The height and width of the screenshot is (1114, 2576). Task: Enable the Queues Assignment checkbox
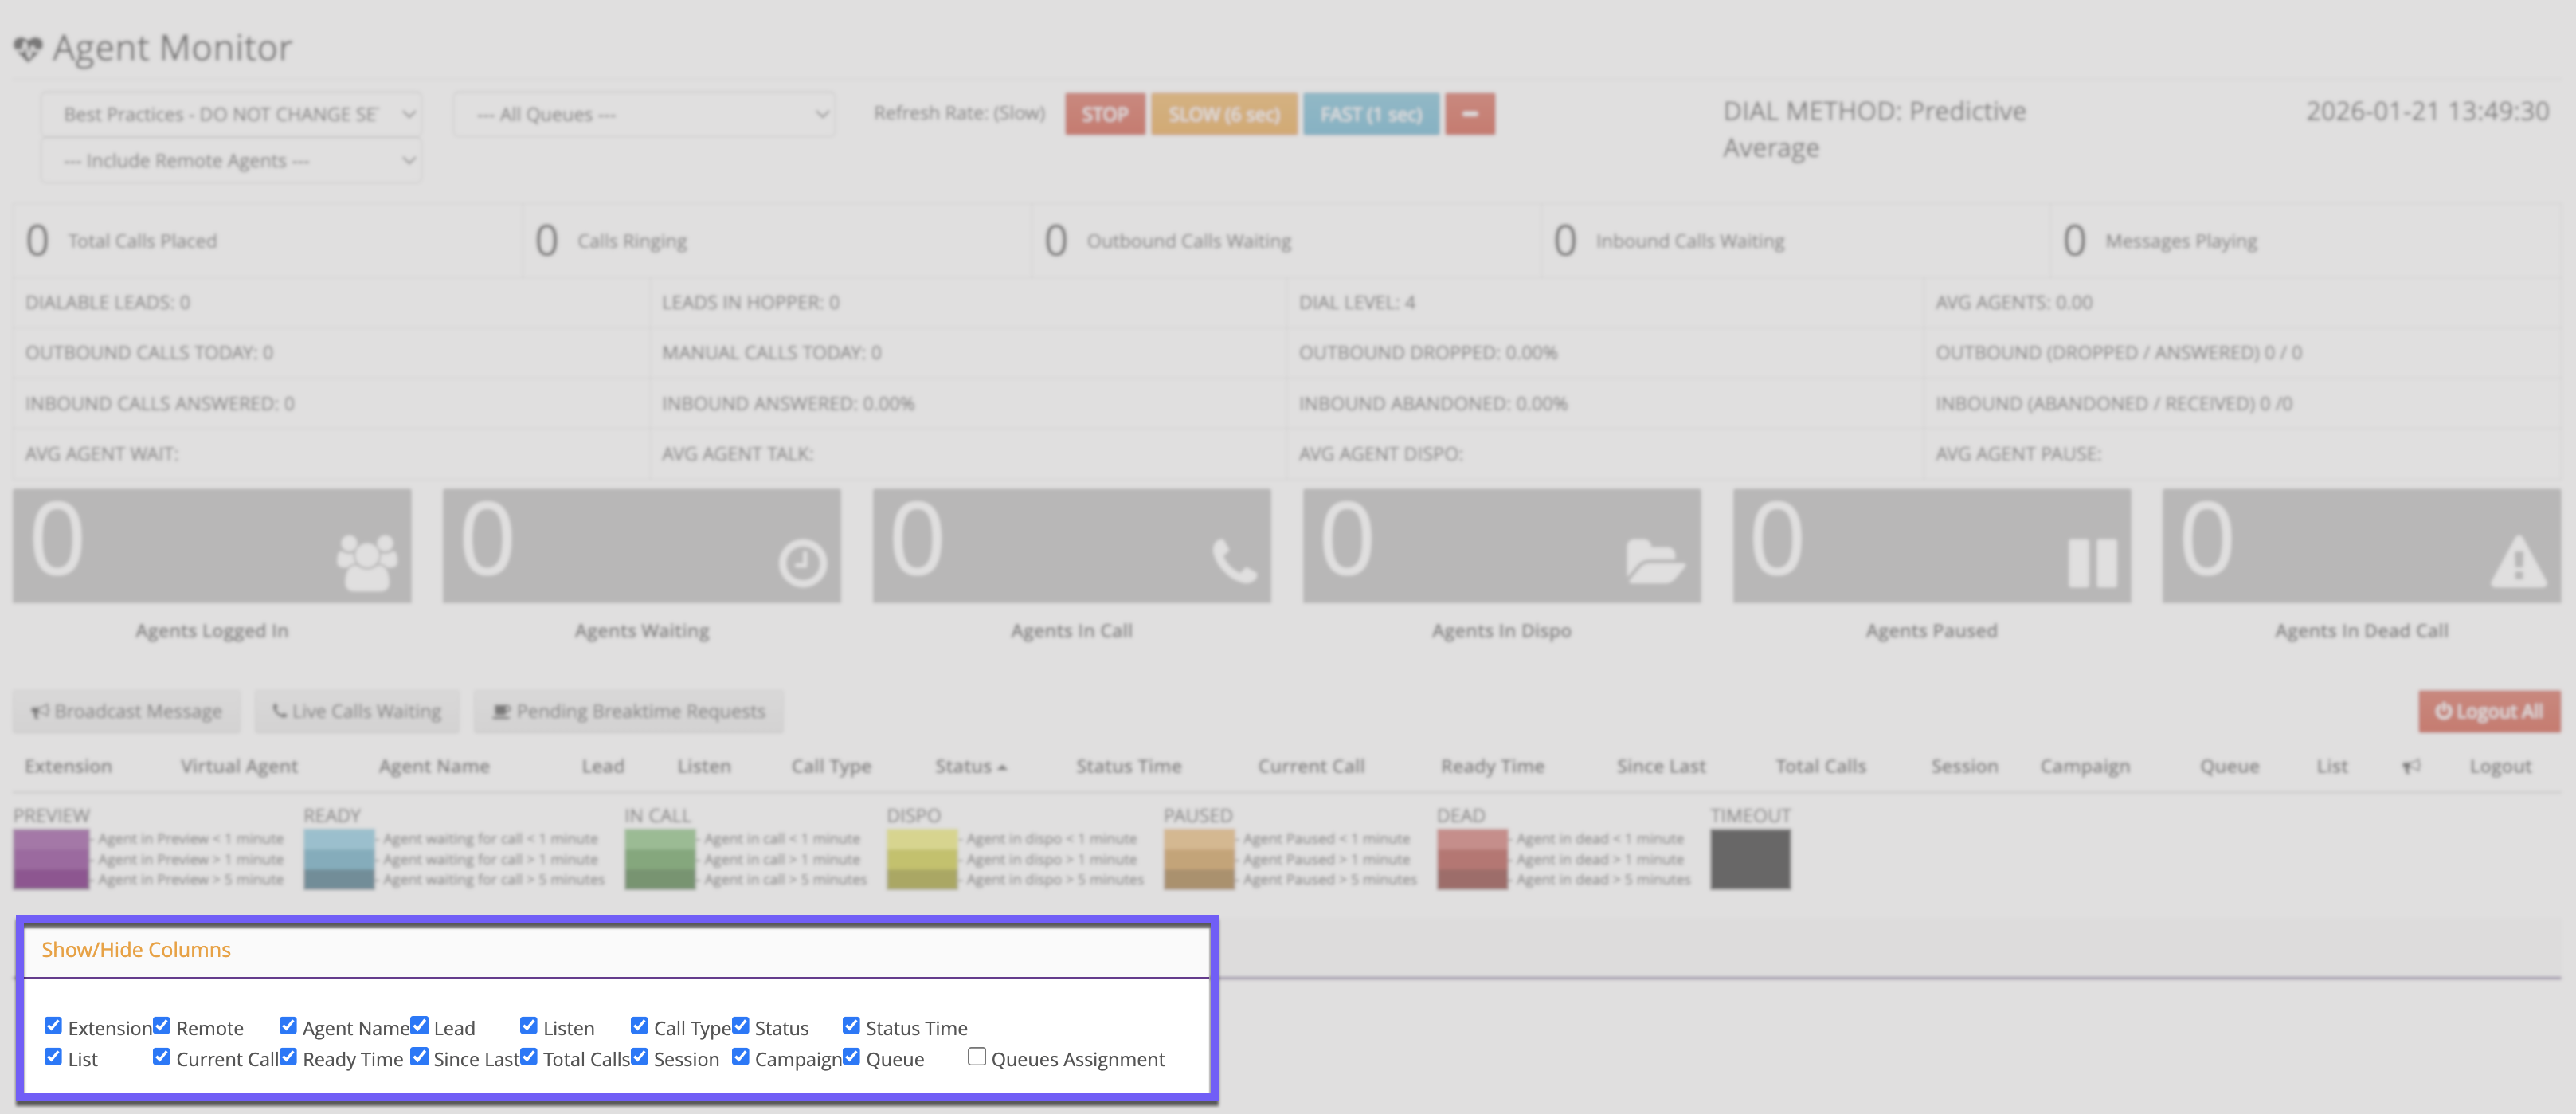[977, 1056]
